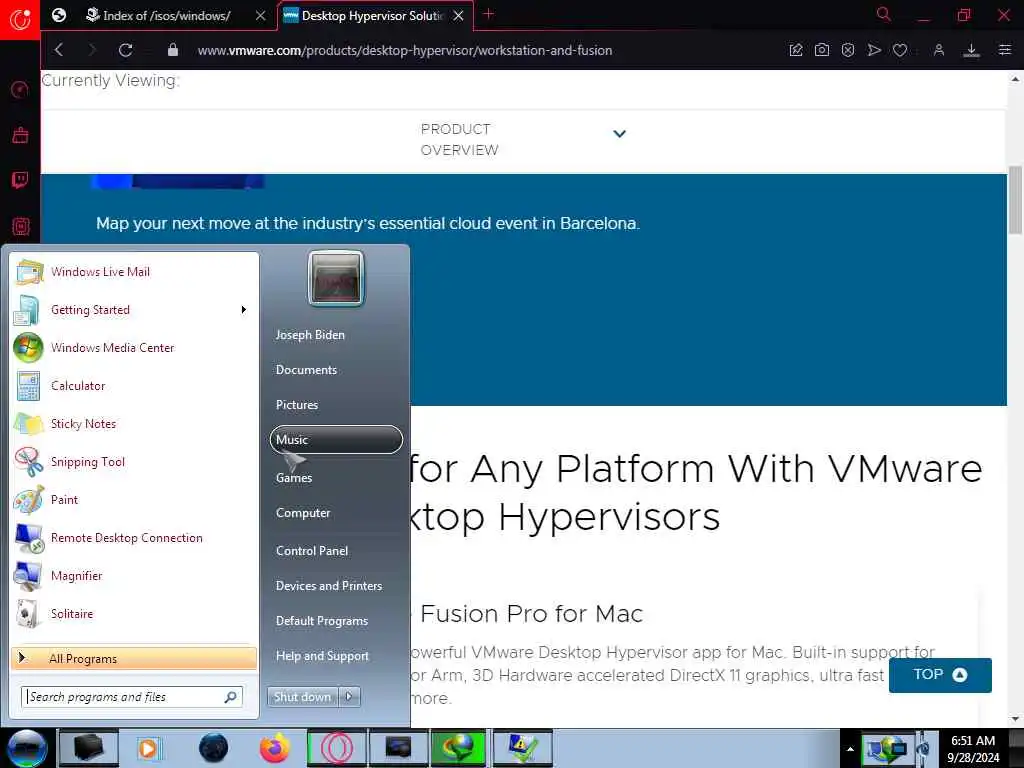Show hidden tray icons arrow
1024x768 pixels.
850,749
